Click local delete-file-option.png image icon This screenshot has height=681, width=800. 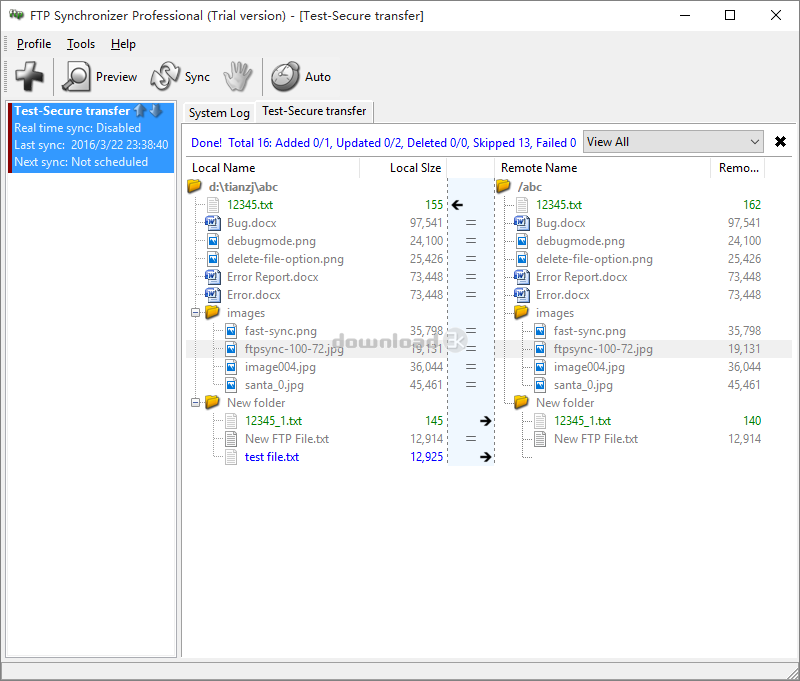pos(213,259)
